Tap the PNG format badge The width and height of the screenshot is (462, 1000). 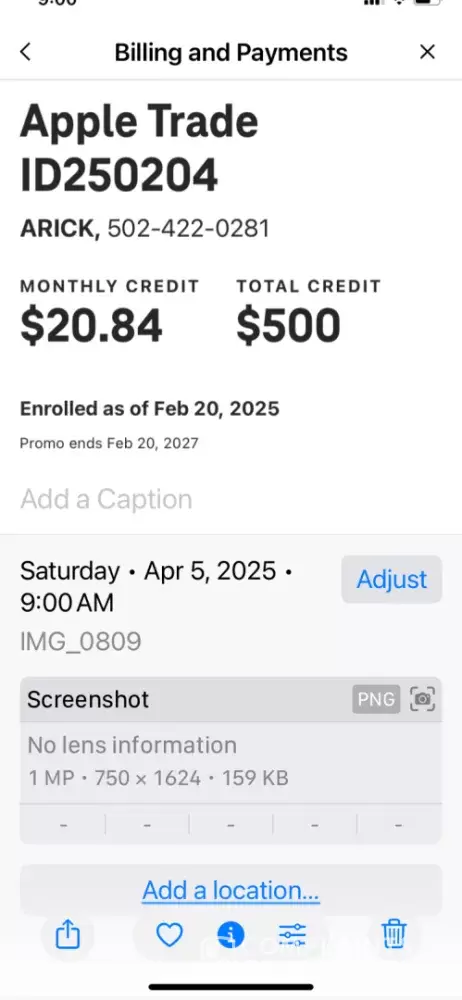click(x=376, y=699)
